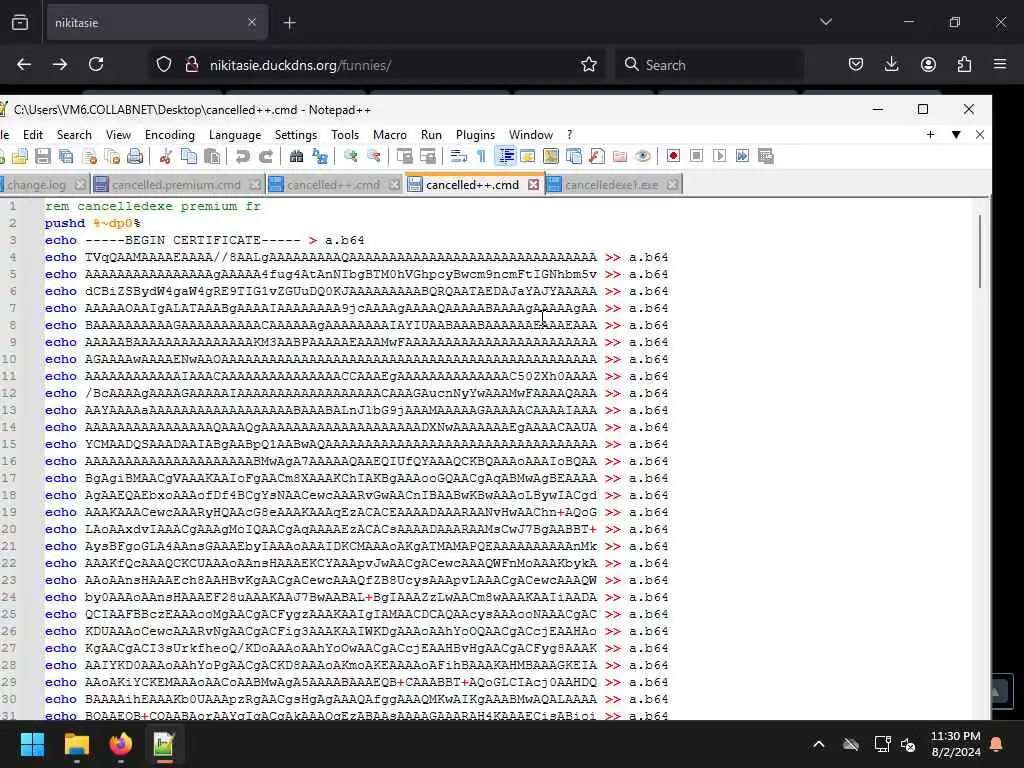1024x768 pixels.
Task: Open the Firefox Extensions puzzle icon
Action: (964, 64)
